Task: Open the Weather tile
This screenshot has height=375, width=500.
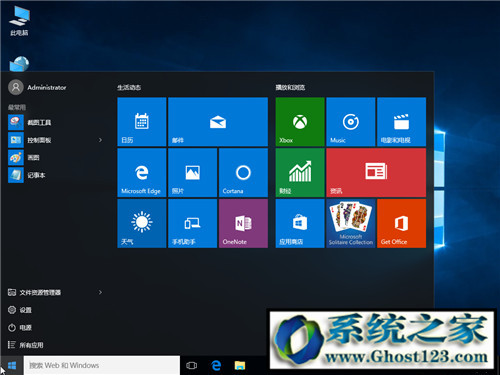Action: click(142, 223)
